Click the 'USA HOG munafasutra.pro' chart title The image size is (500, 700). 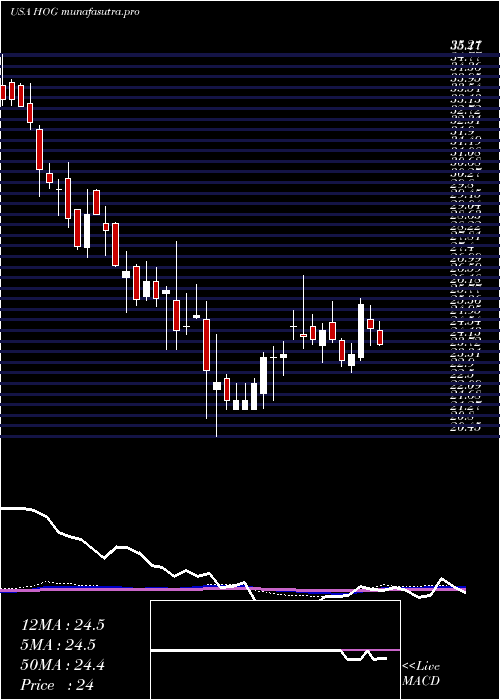pos(75,12)
